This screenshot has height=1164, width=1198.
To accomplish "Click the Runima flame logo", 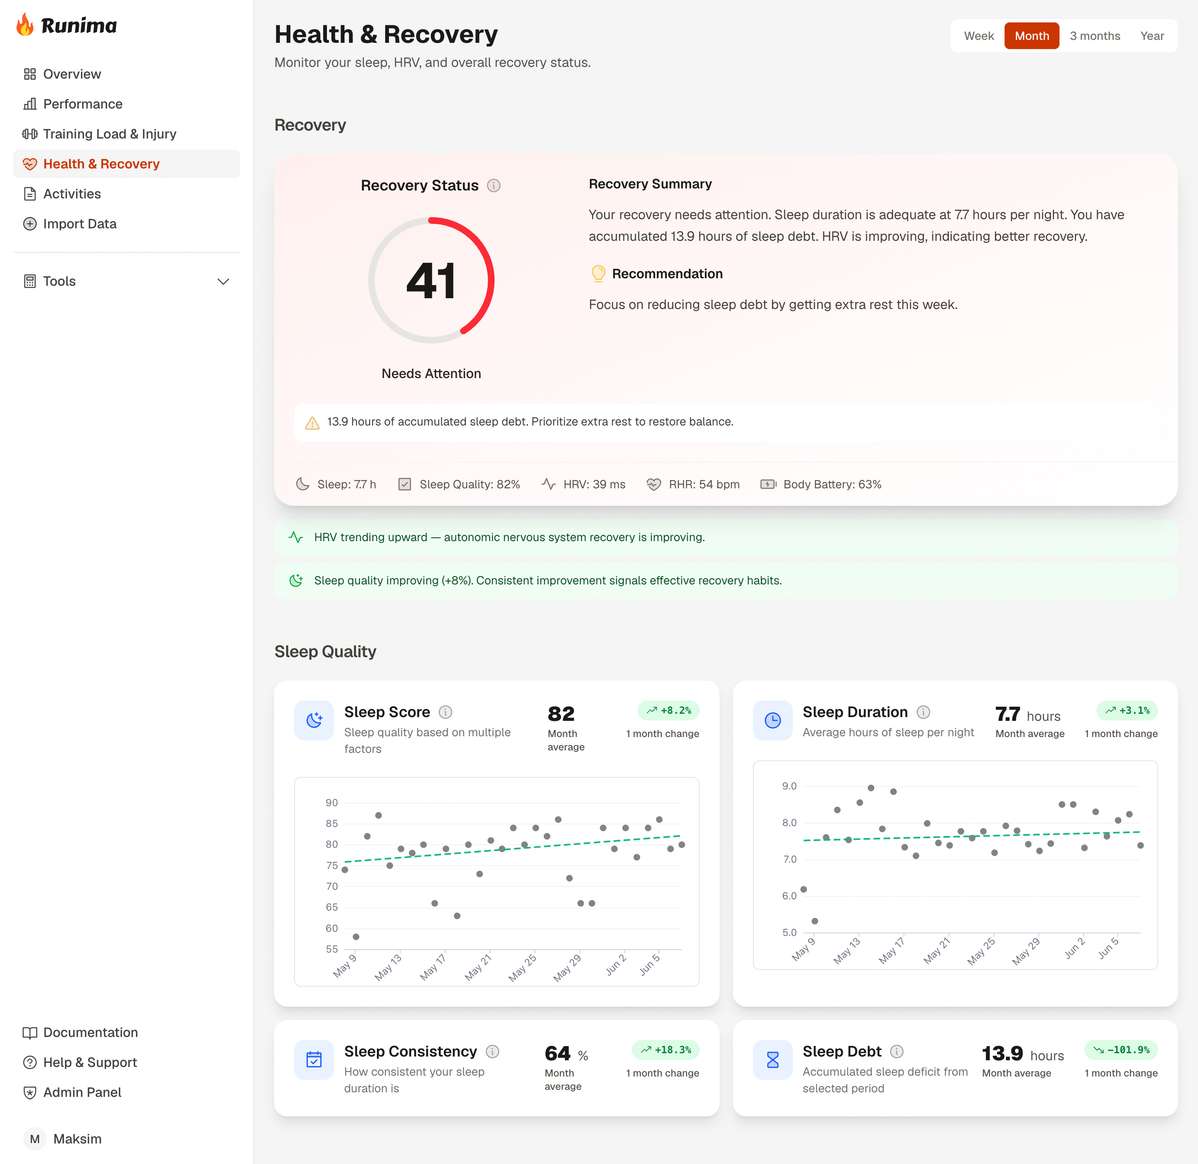I will click(25, 25).
